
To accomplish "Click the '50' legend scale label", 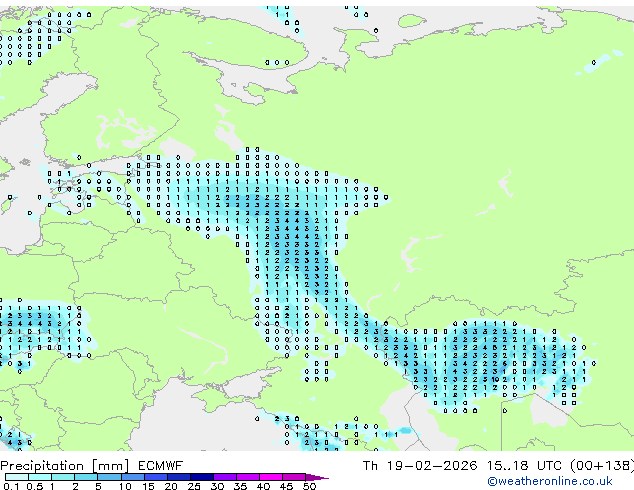I will click(x=310, y=486).
